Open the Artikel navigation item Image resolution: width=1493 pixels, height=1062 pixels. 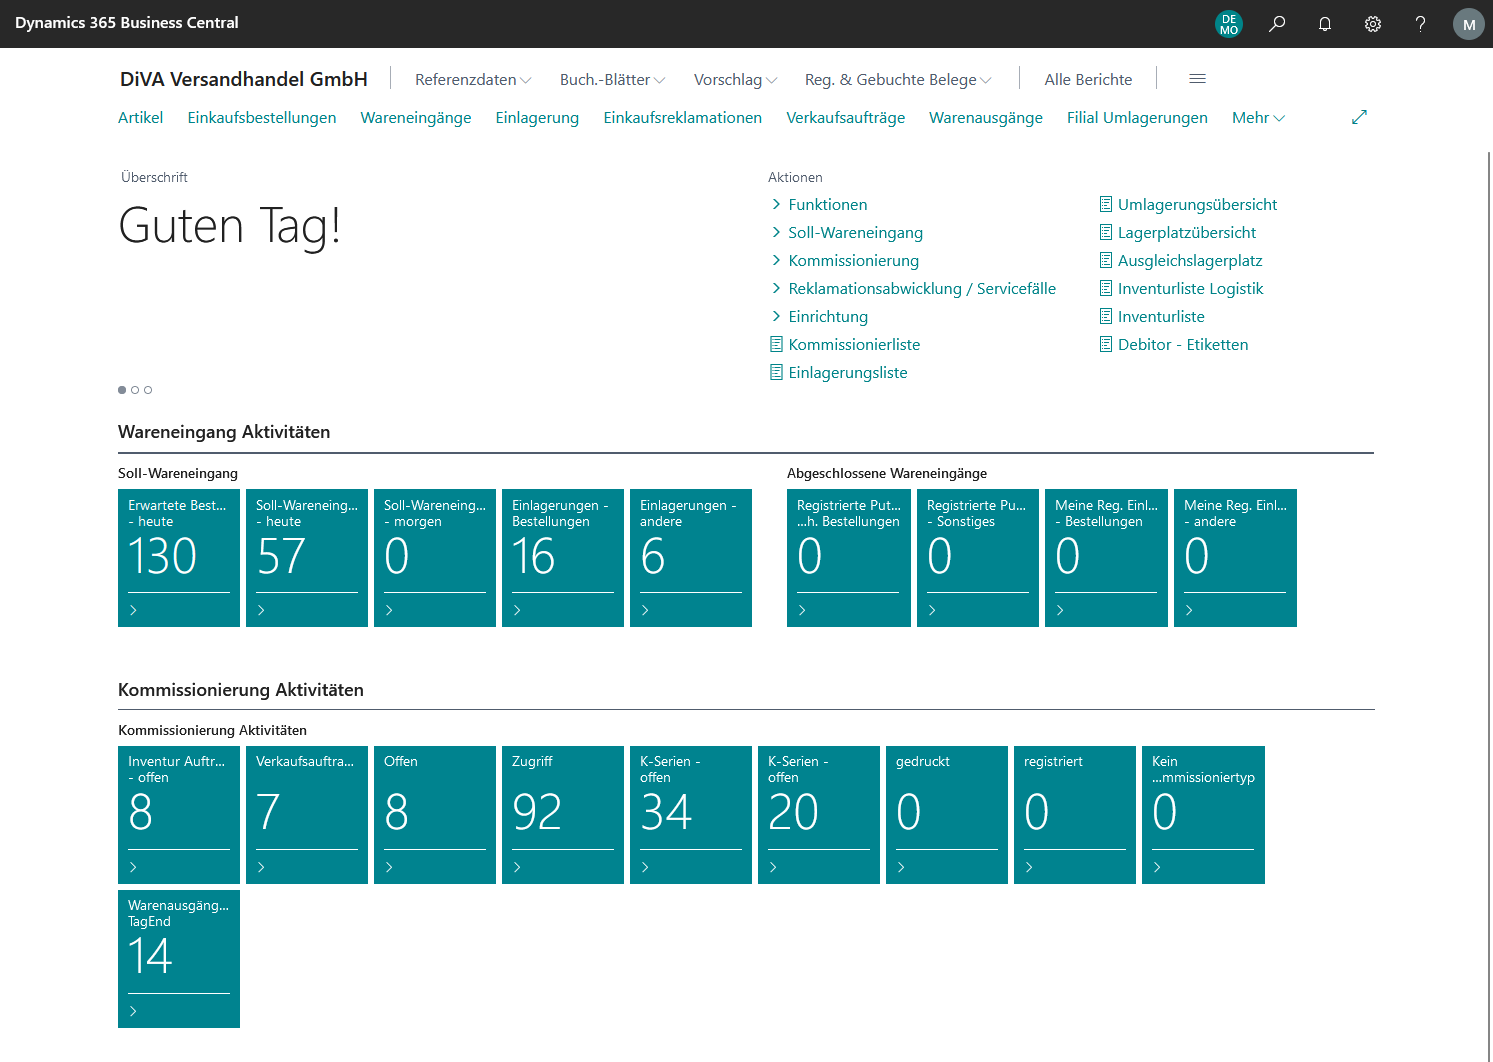(140, 117)
